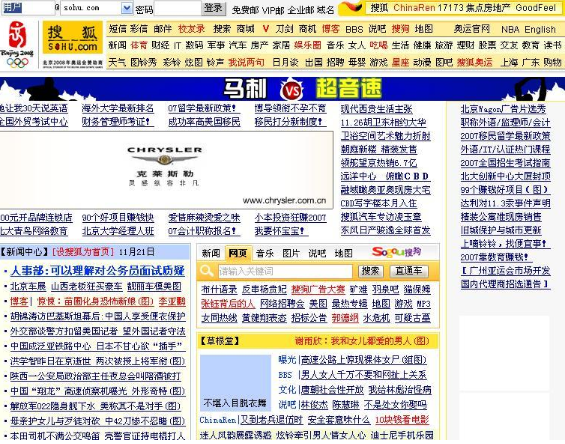The image size is (565, 444).
Task: Open 谢雨欣:我和女儿都爱的男人 link
Action: click(x=362, y=341)
